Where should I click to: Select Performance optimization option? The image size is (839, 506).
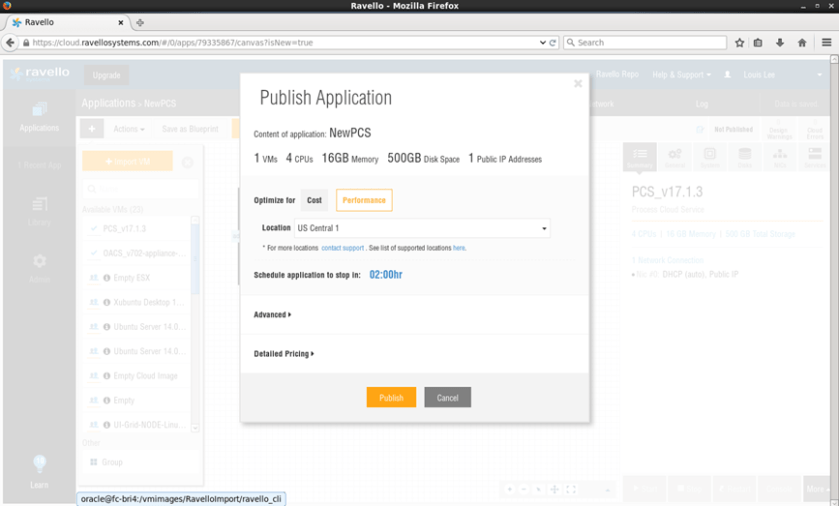click(364, 200)
